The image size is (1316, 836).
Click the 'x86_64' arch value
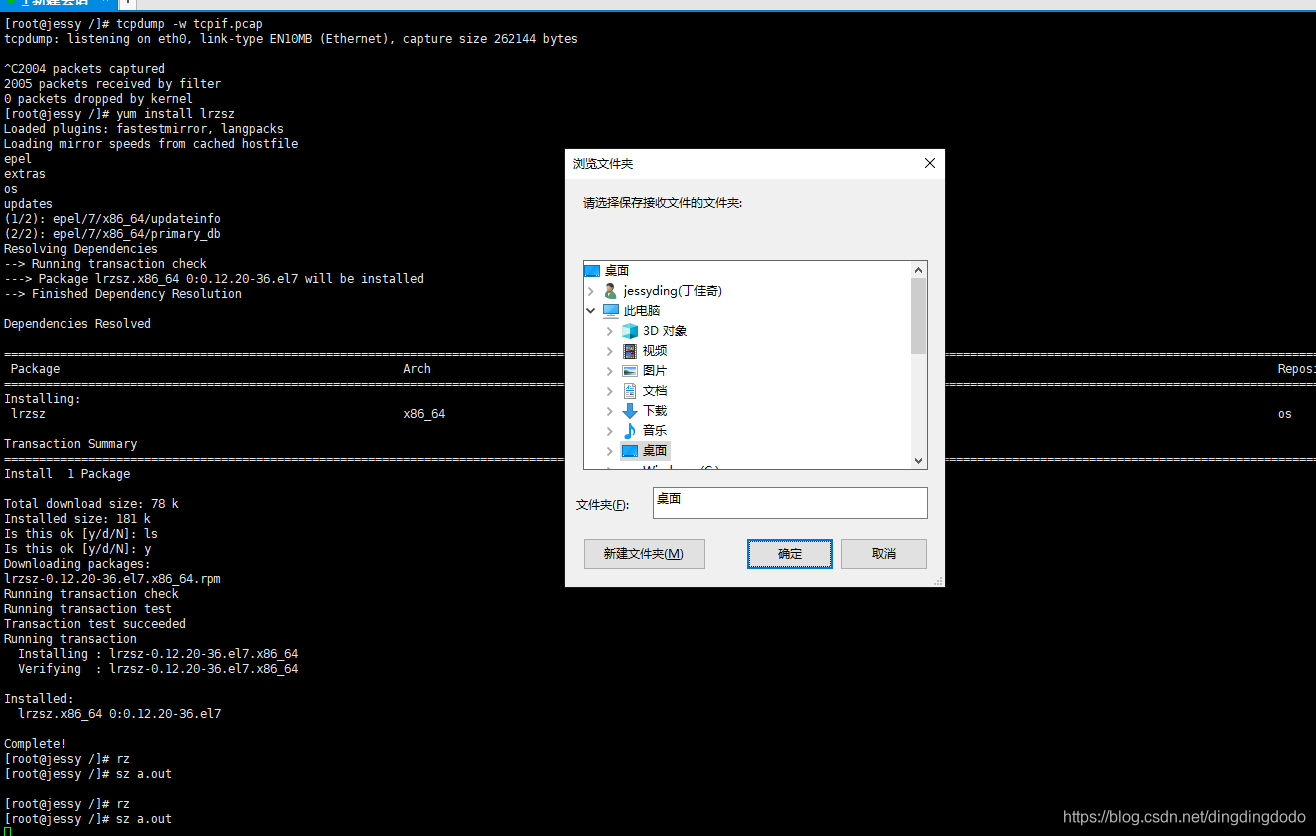point(424,414)
